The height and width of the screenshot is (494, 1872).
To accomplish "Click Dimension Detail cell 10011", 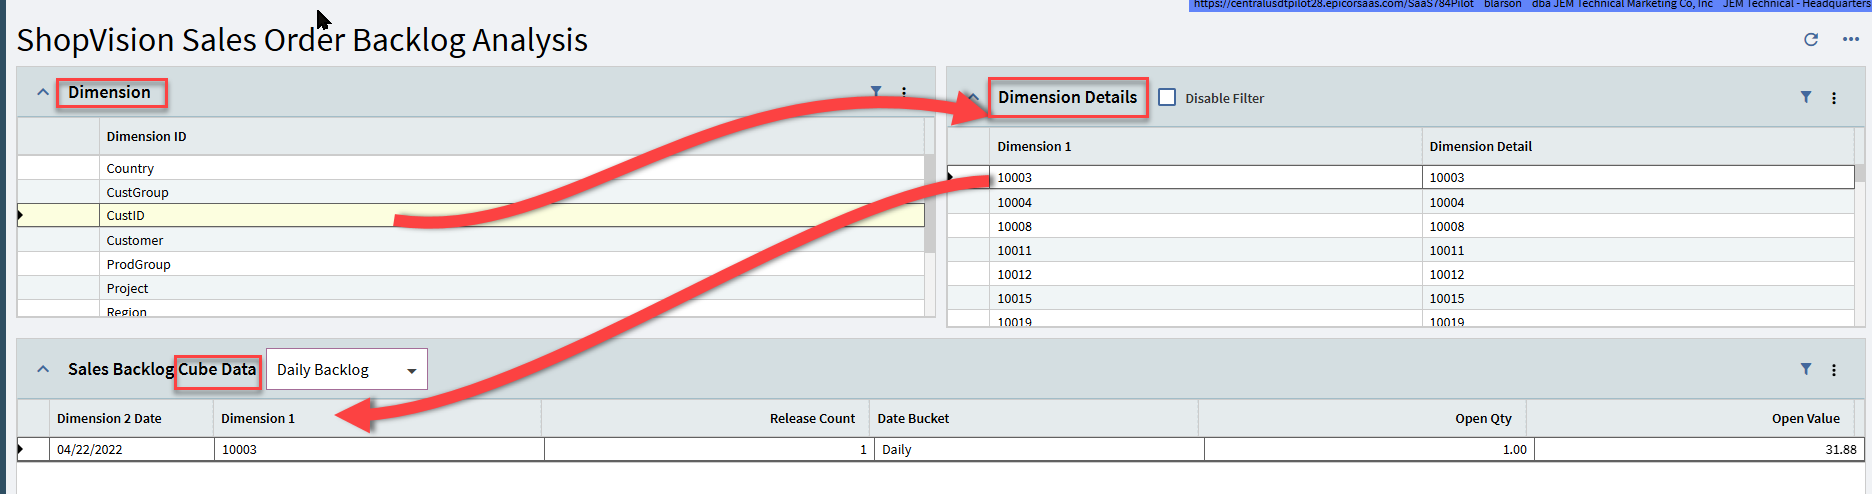I will 1638,250.
